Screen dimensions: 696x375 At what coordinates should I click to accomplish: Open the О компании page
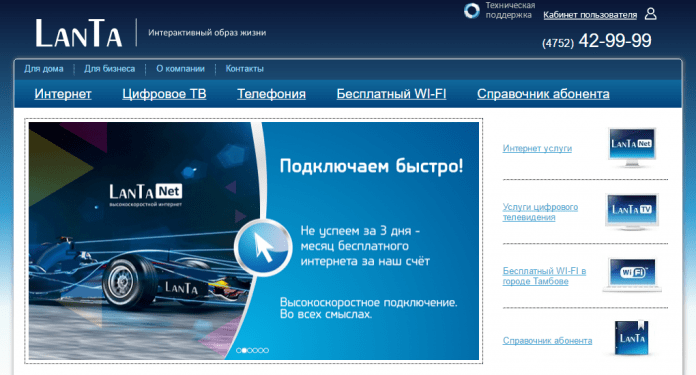(180, 69)
